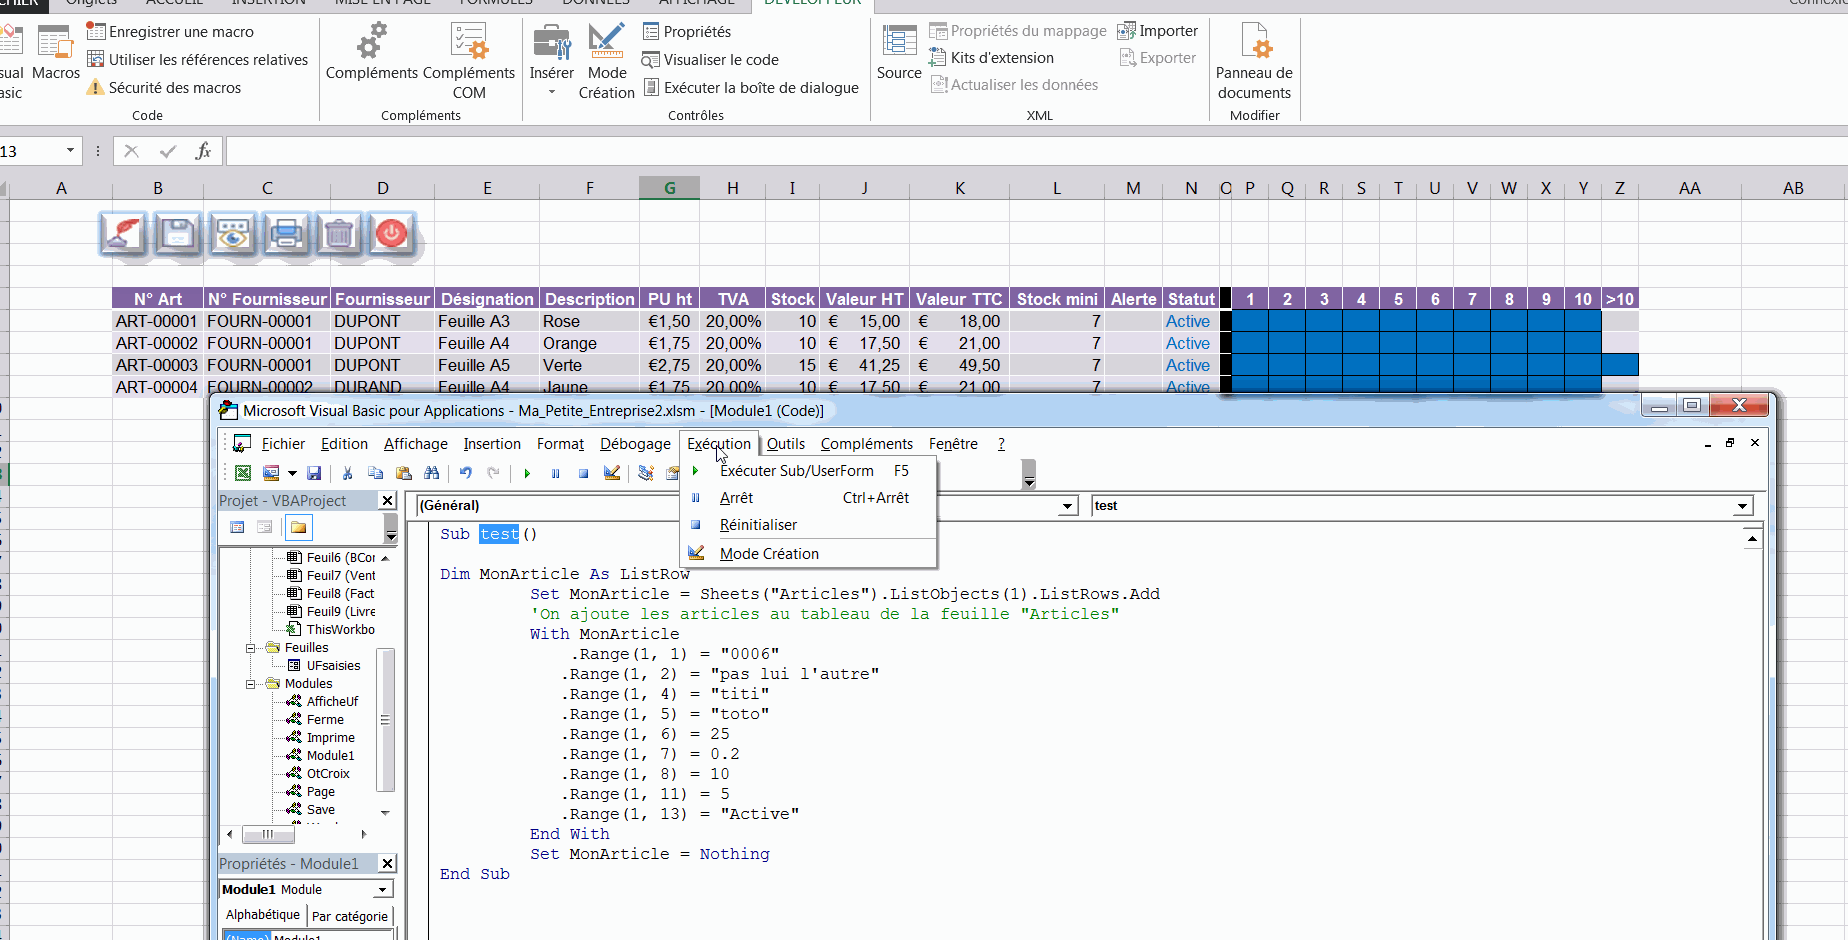Click the Reset stop square in VBA toolbar
Image resolution: width=1848 pixels, height=940 pixels.
[583, 473]
